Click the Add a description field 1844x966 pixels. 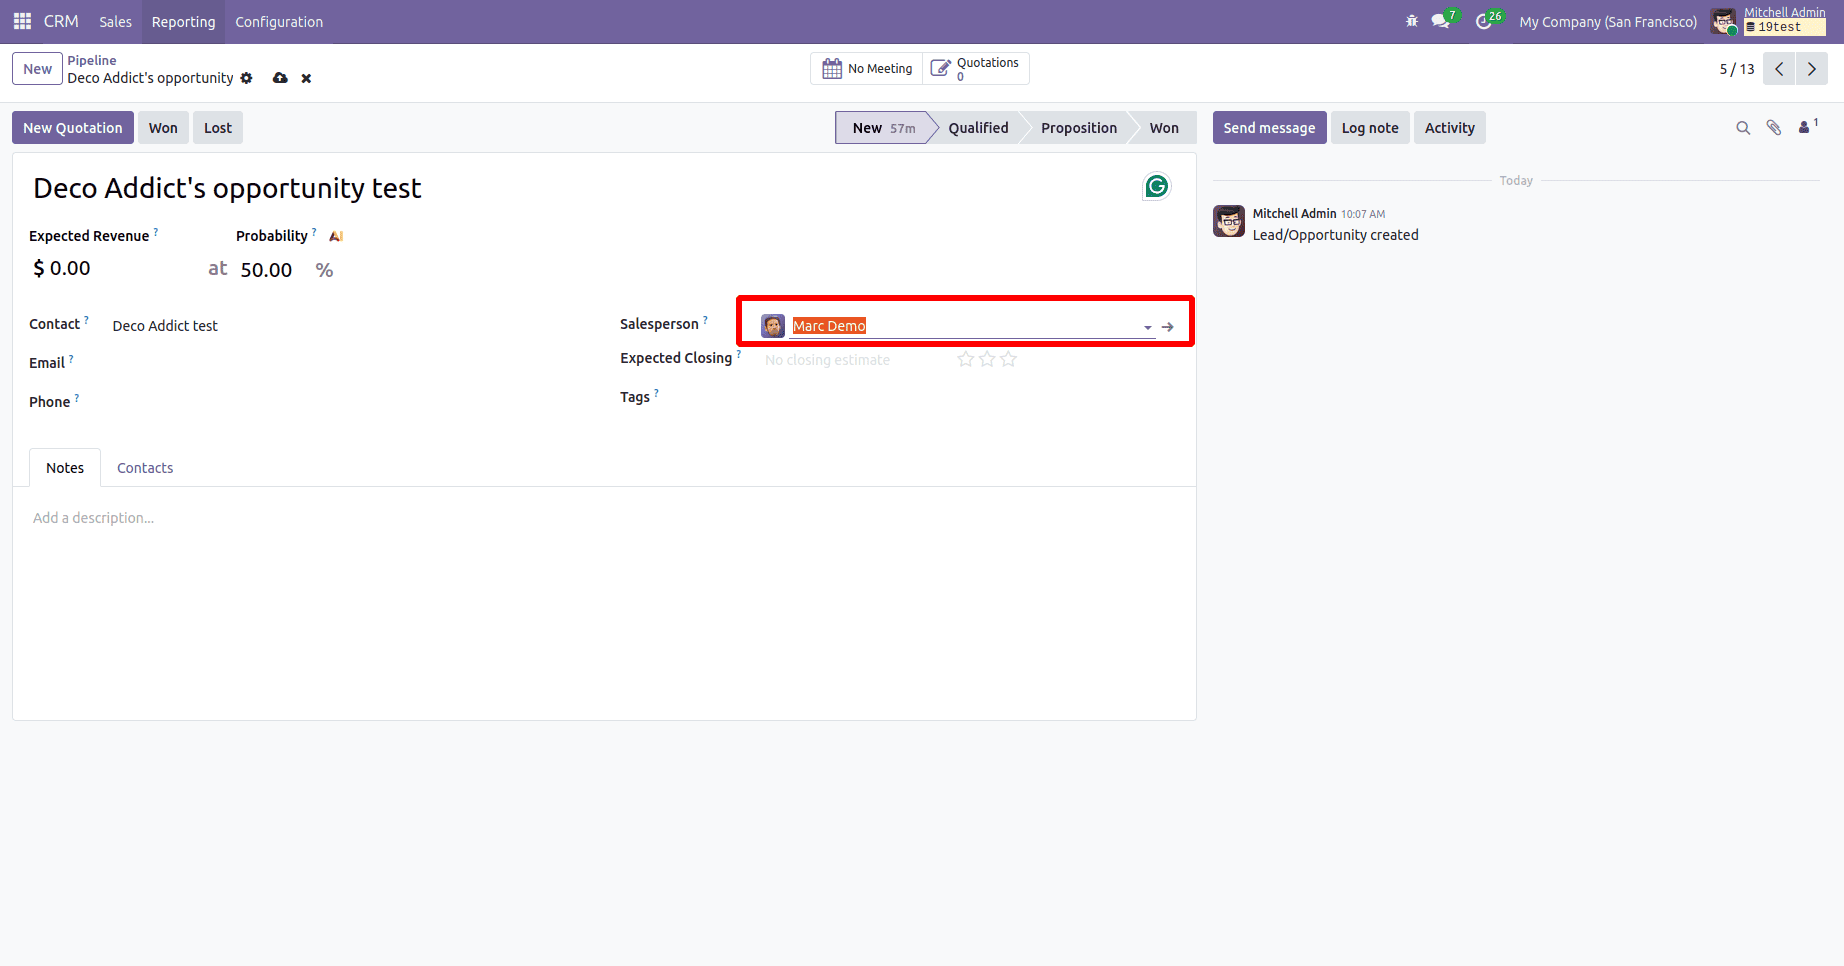(93, 517)
